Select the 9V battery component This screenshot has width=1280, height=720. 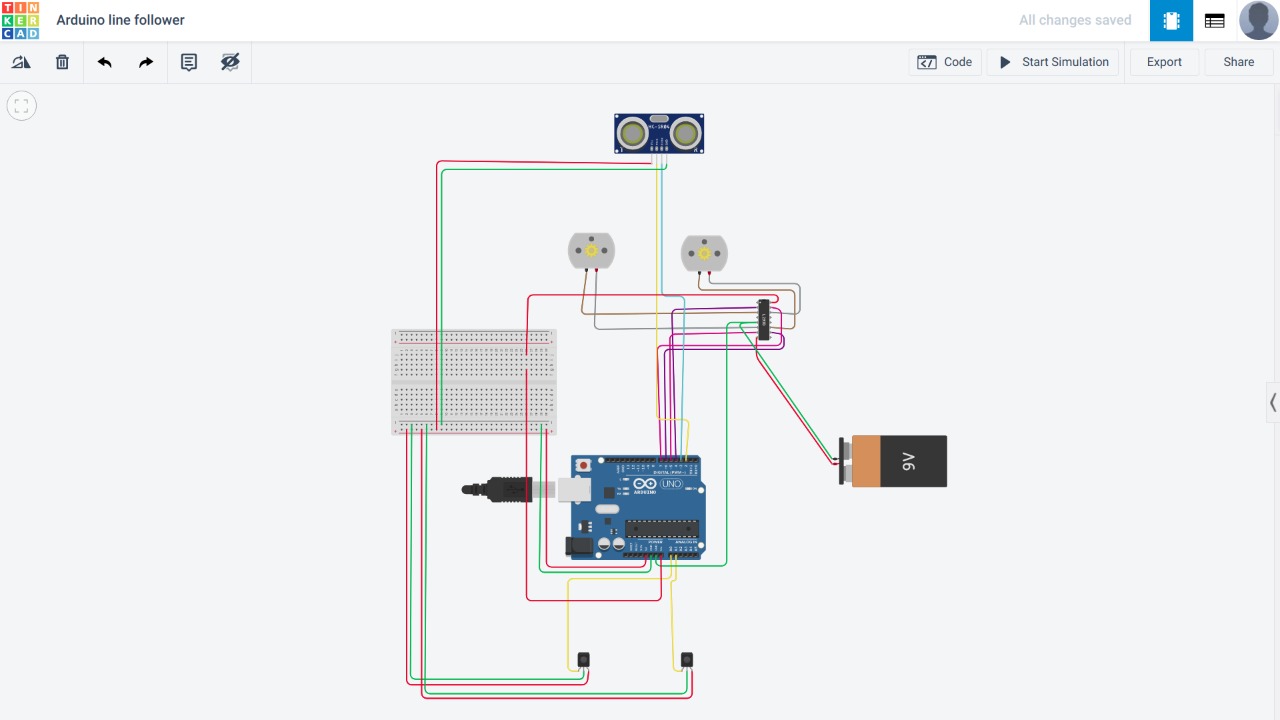pyautogui.click(x=892, y=461)
